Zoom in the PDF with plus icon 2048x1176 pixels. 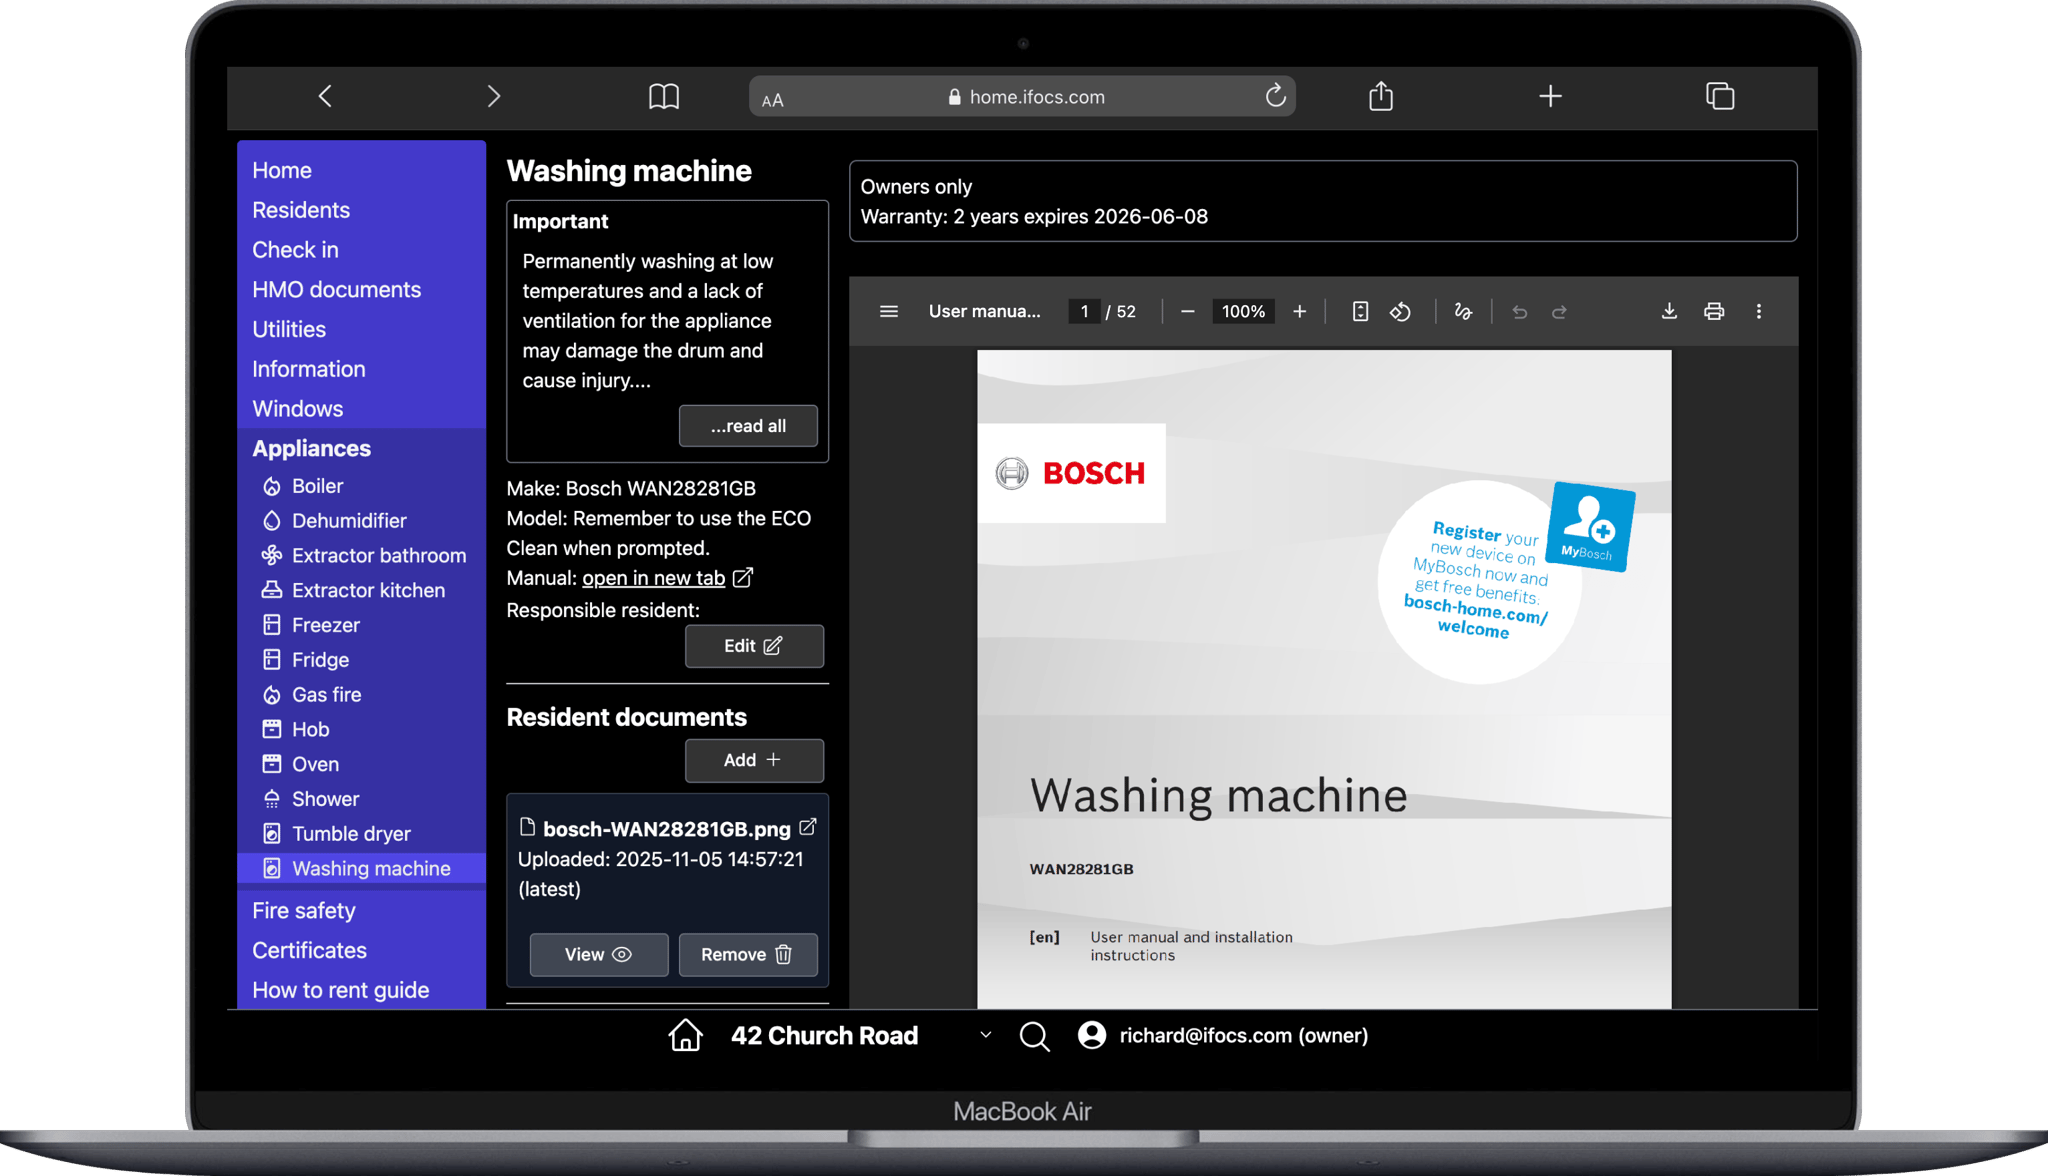pyautogui.click(x=1299, y=311)
